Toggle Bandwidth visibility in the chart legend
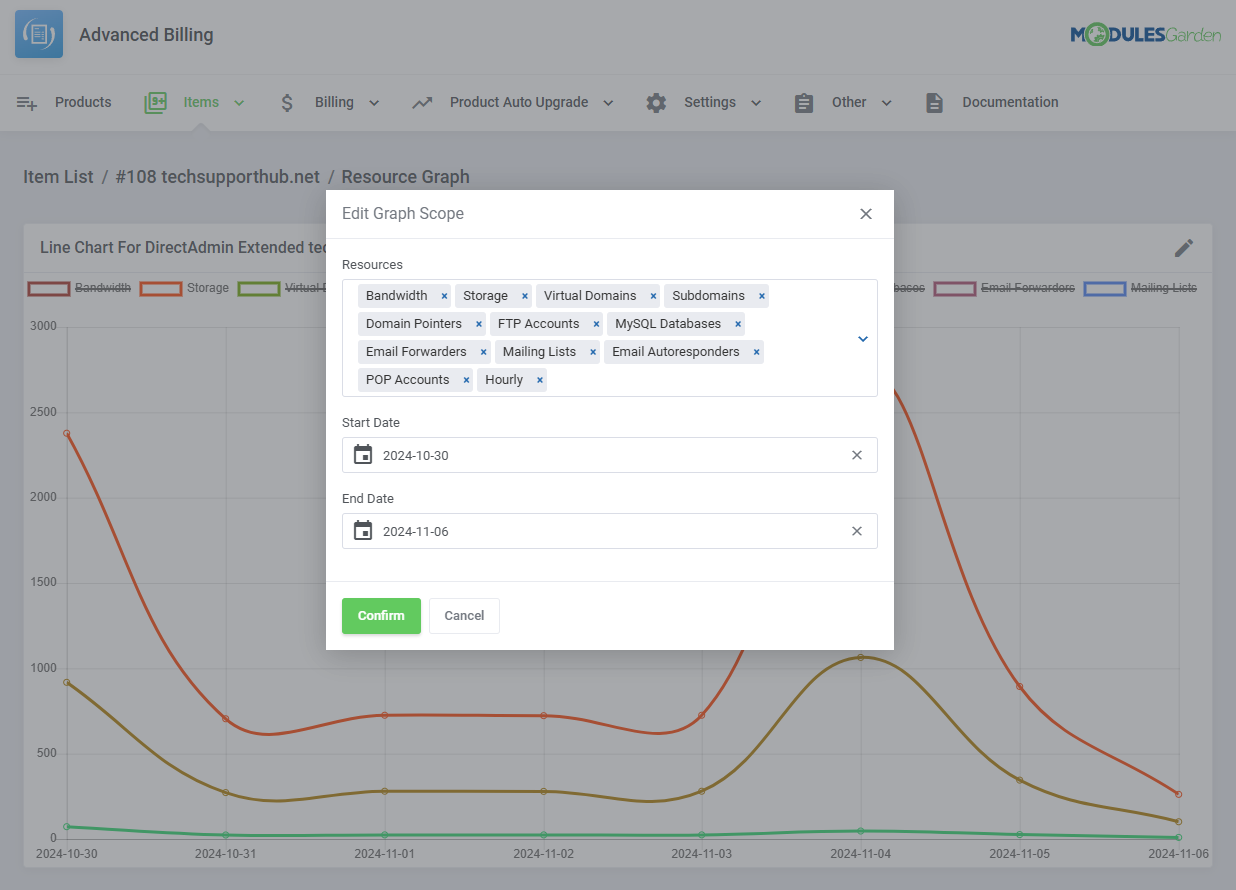The image size is (1236, 890). coord(104,288)
